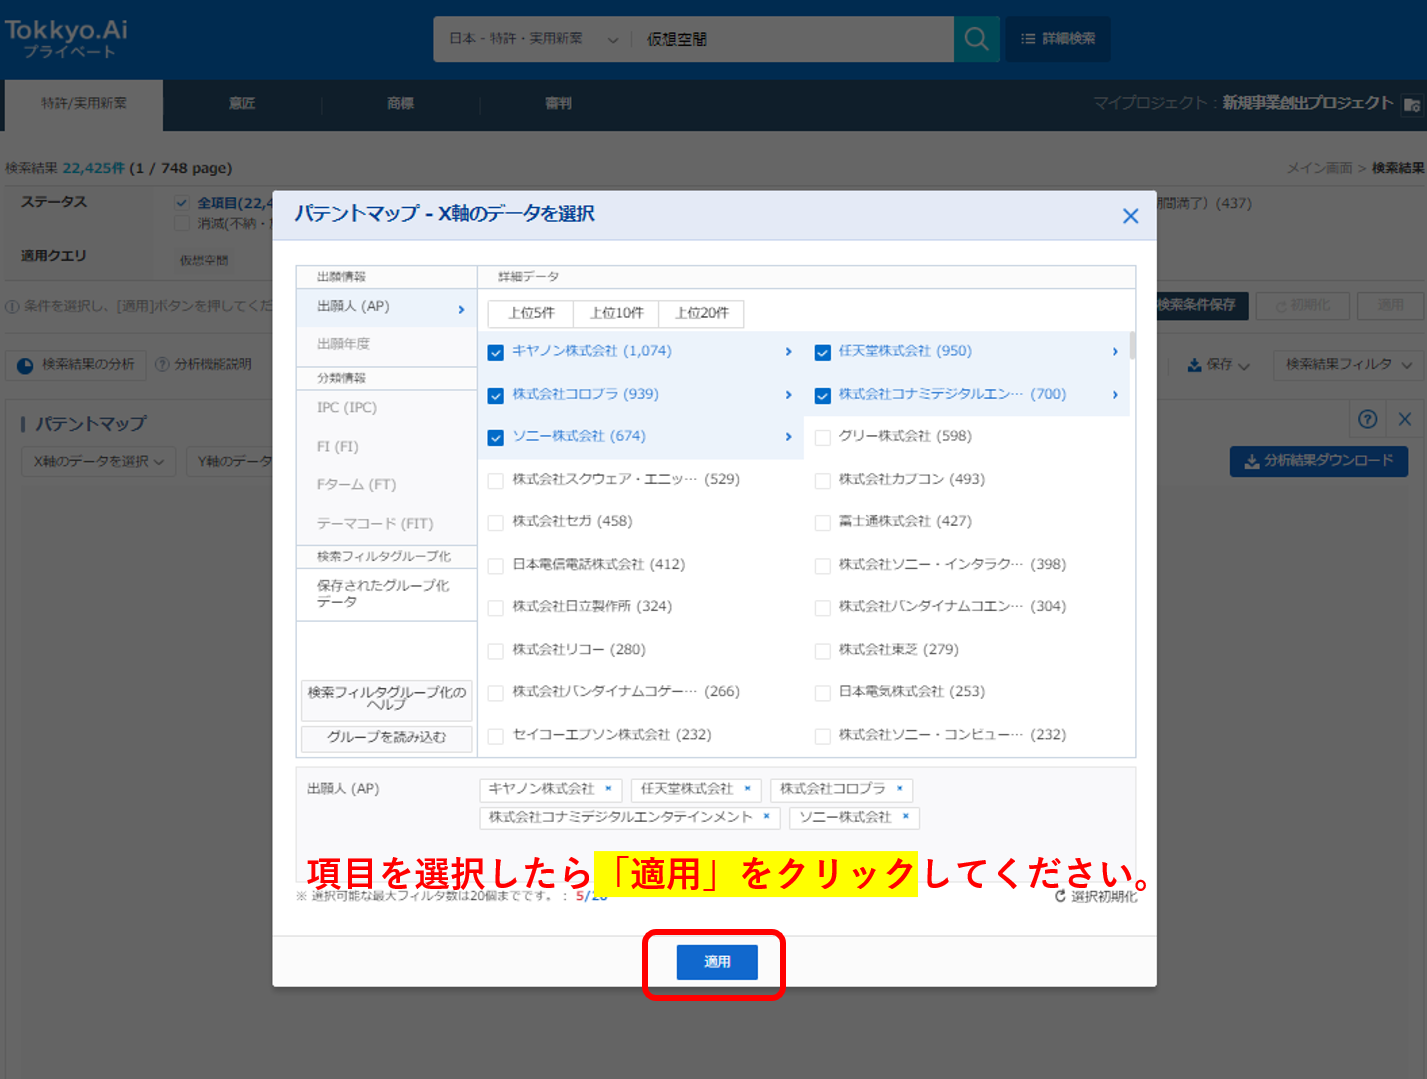Click 上位5件 button
This screenshot has height=1079, width=1427.
[531, 313]
